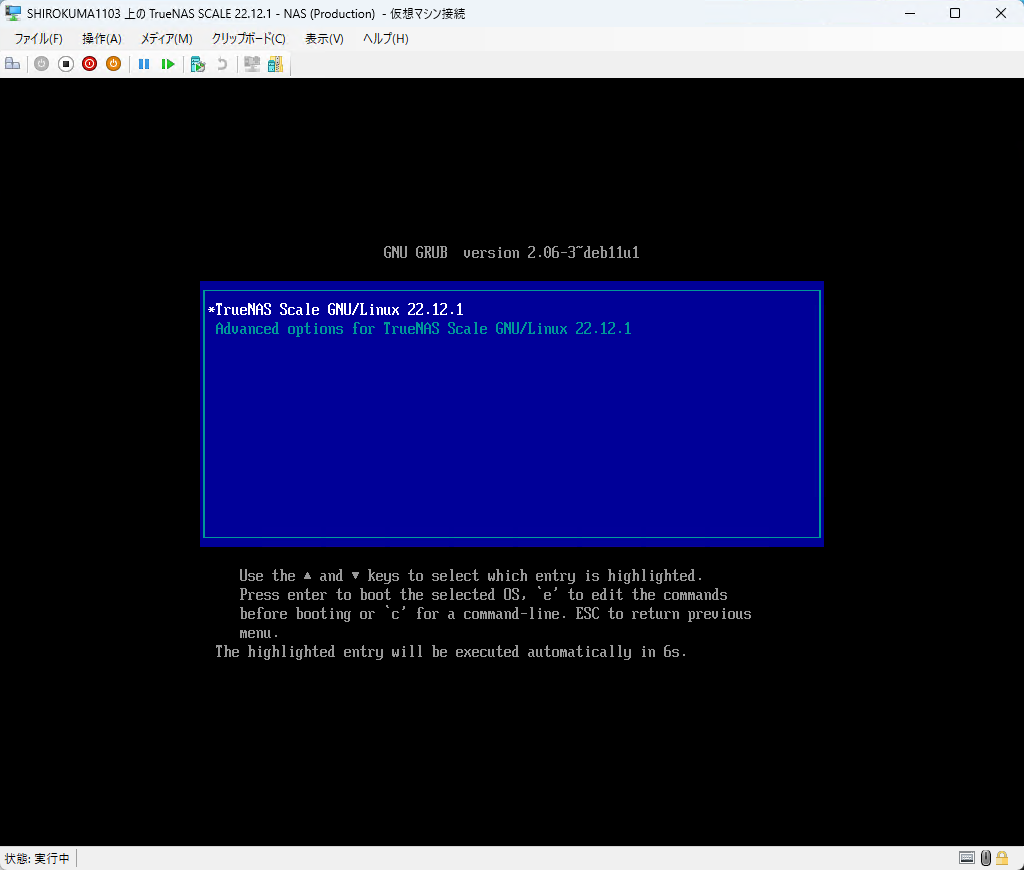This screenshot has height=870, width=1024.
Task: Open the 表示(V) menu
Action: 325,39
